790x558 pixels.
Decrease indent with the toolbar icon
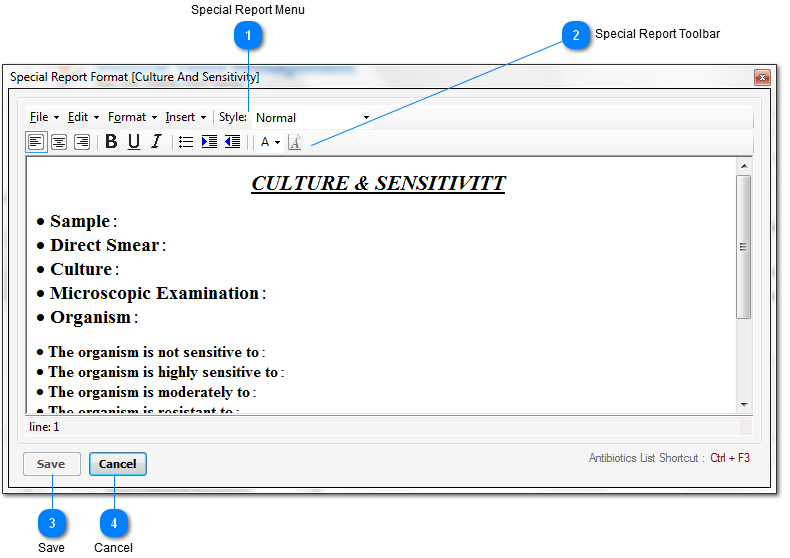pyautogui.click(x=232, y=142)
